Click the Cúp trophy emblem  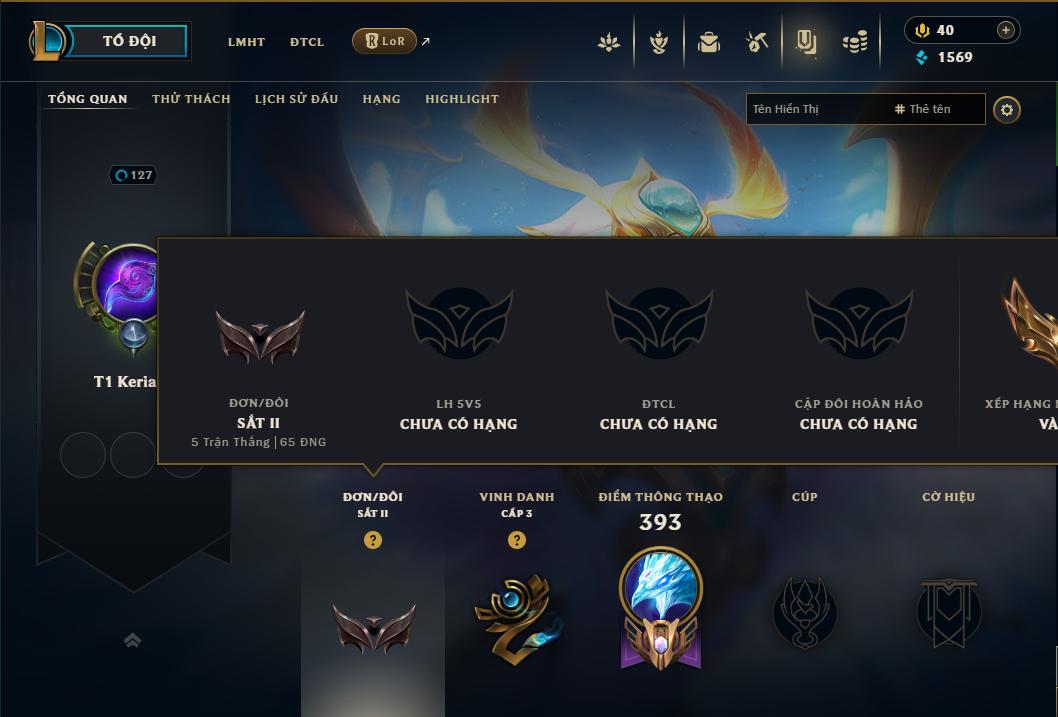coord(804,612)
